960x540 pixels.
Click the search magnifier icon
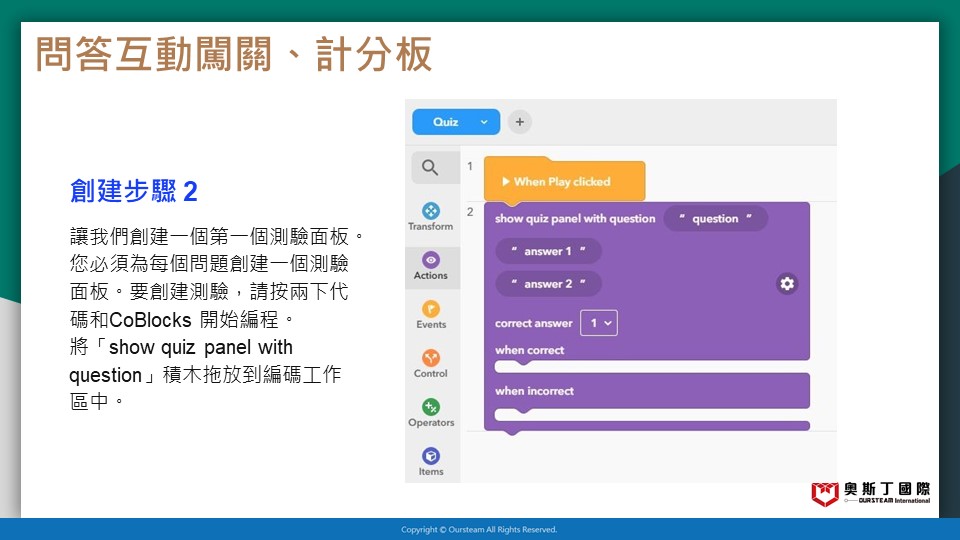[x=430, y=167]
